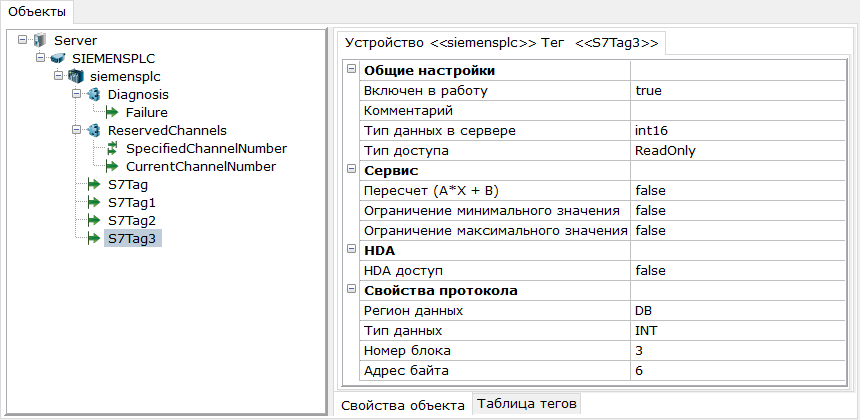Click the green arrow icon beside Failure
The width and height of the screenshot is (860, 420).
tap(112, 112)
